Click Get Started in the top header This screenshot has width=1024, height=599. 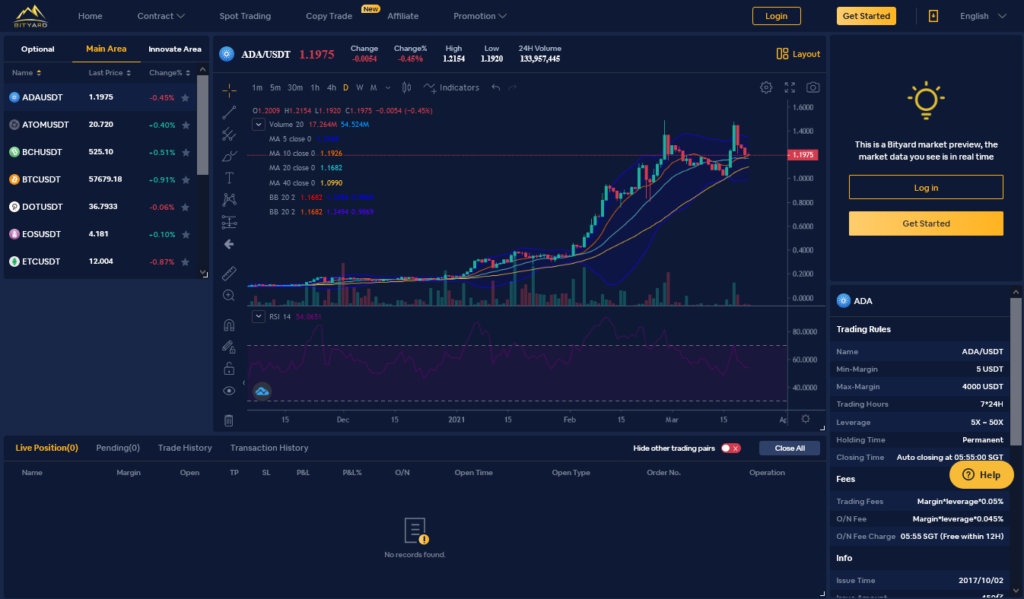pos(866,16)
